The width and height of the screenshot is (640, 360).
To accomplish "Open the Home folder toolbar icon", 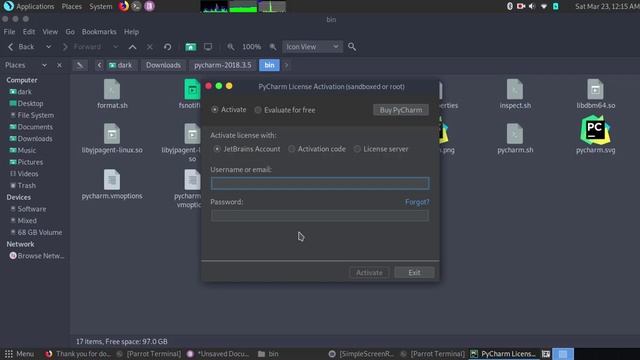I will point(191,47).
